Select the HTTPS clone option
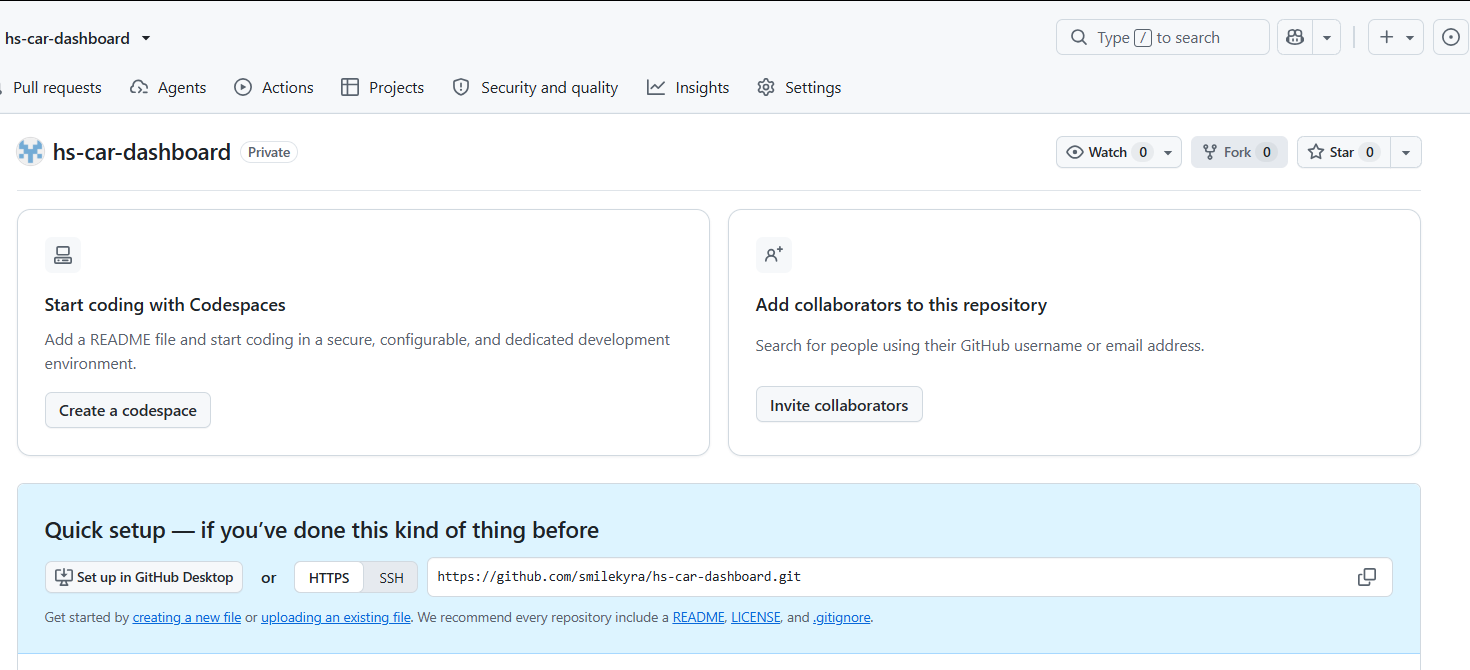1470x670 pixels. tap(329, 577)
